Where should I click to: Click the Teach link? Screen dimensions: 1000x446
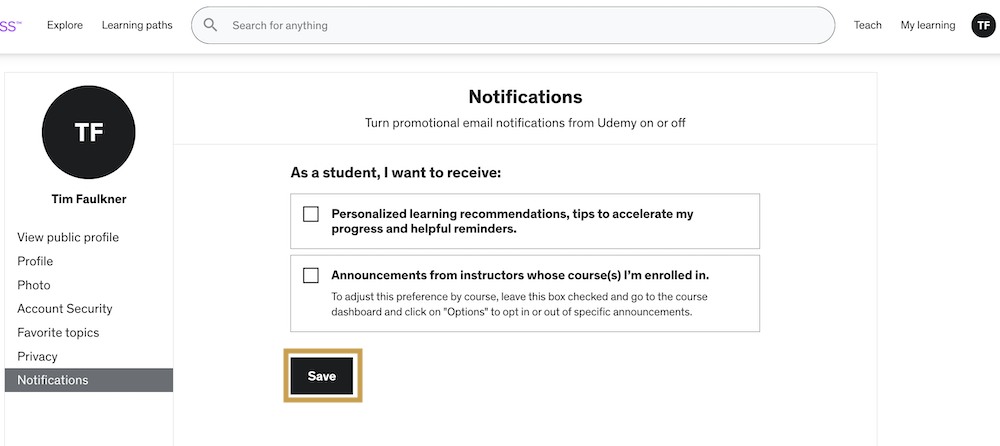[x=867, y=25]
